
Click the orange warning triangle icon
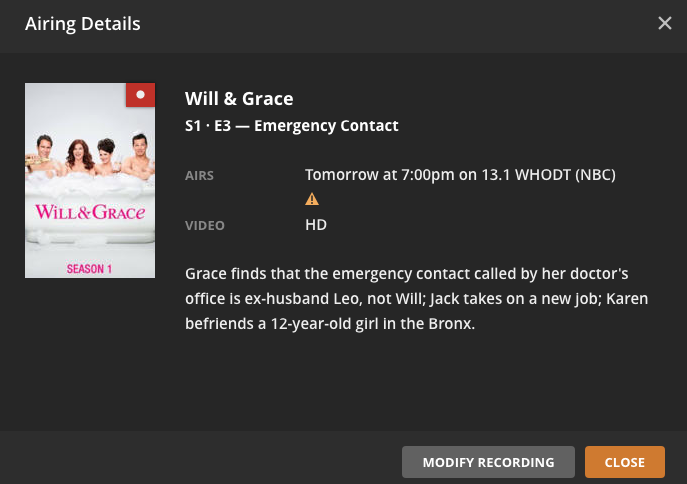312,199
